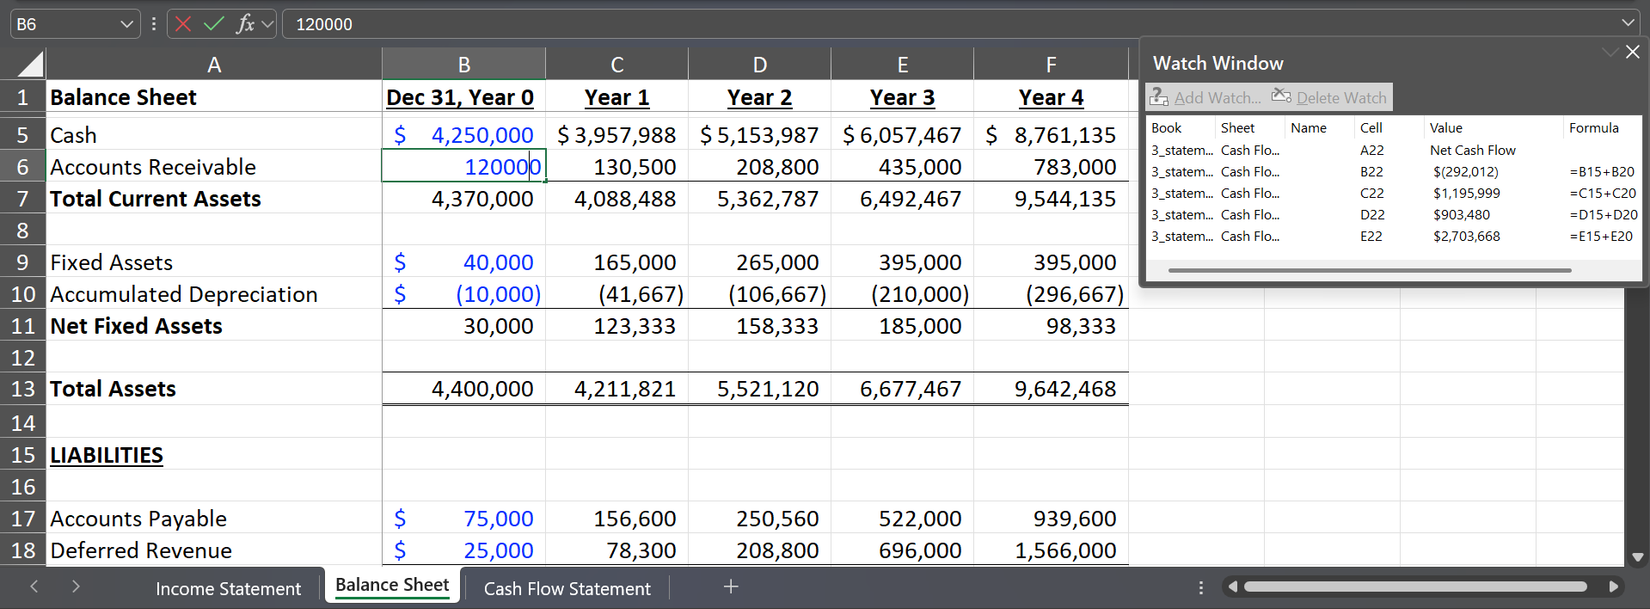The width and height of the screenshot is (1650, 609).
Task: Click the Delete Watch button
Action: (1329, 97)
